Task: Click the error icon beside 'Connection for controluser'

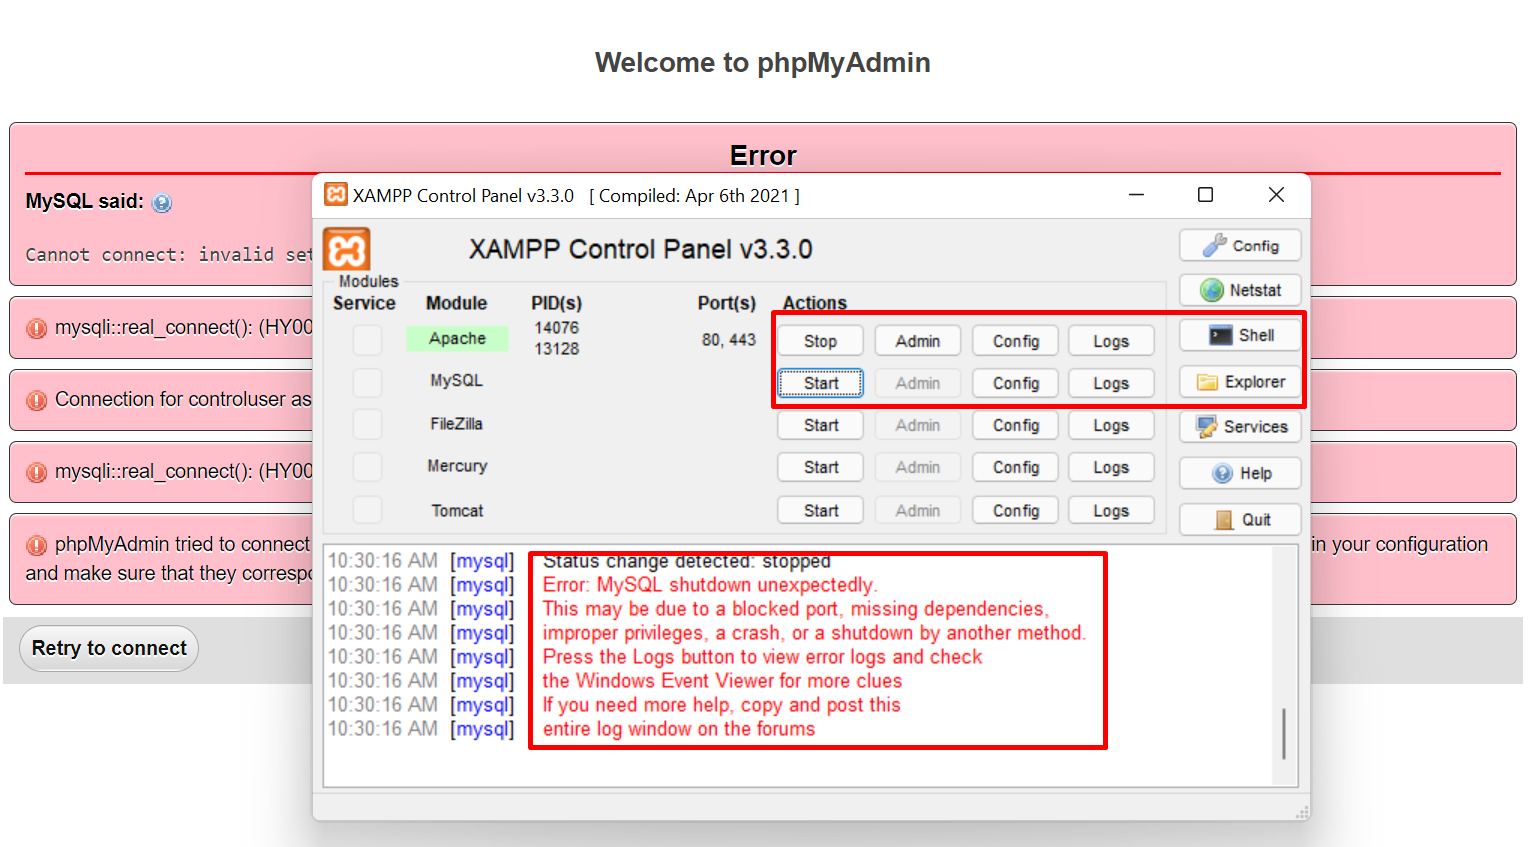Action: (x=37, y=400)
